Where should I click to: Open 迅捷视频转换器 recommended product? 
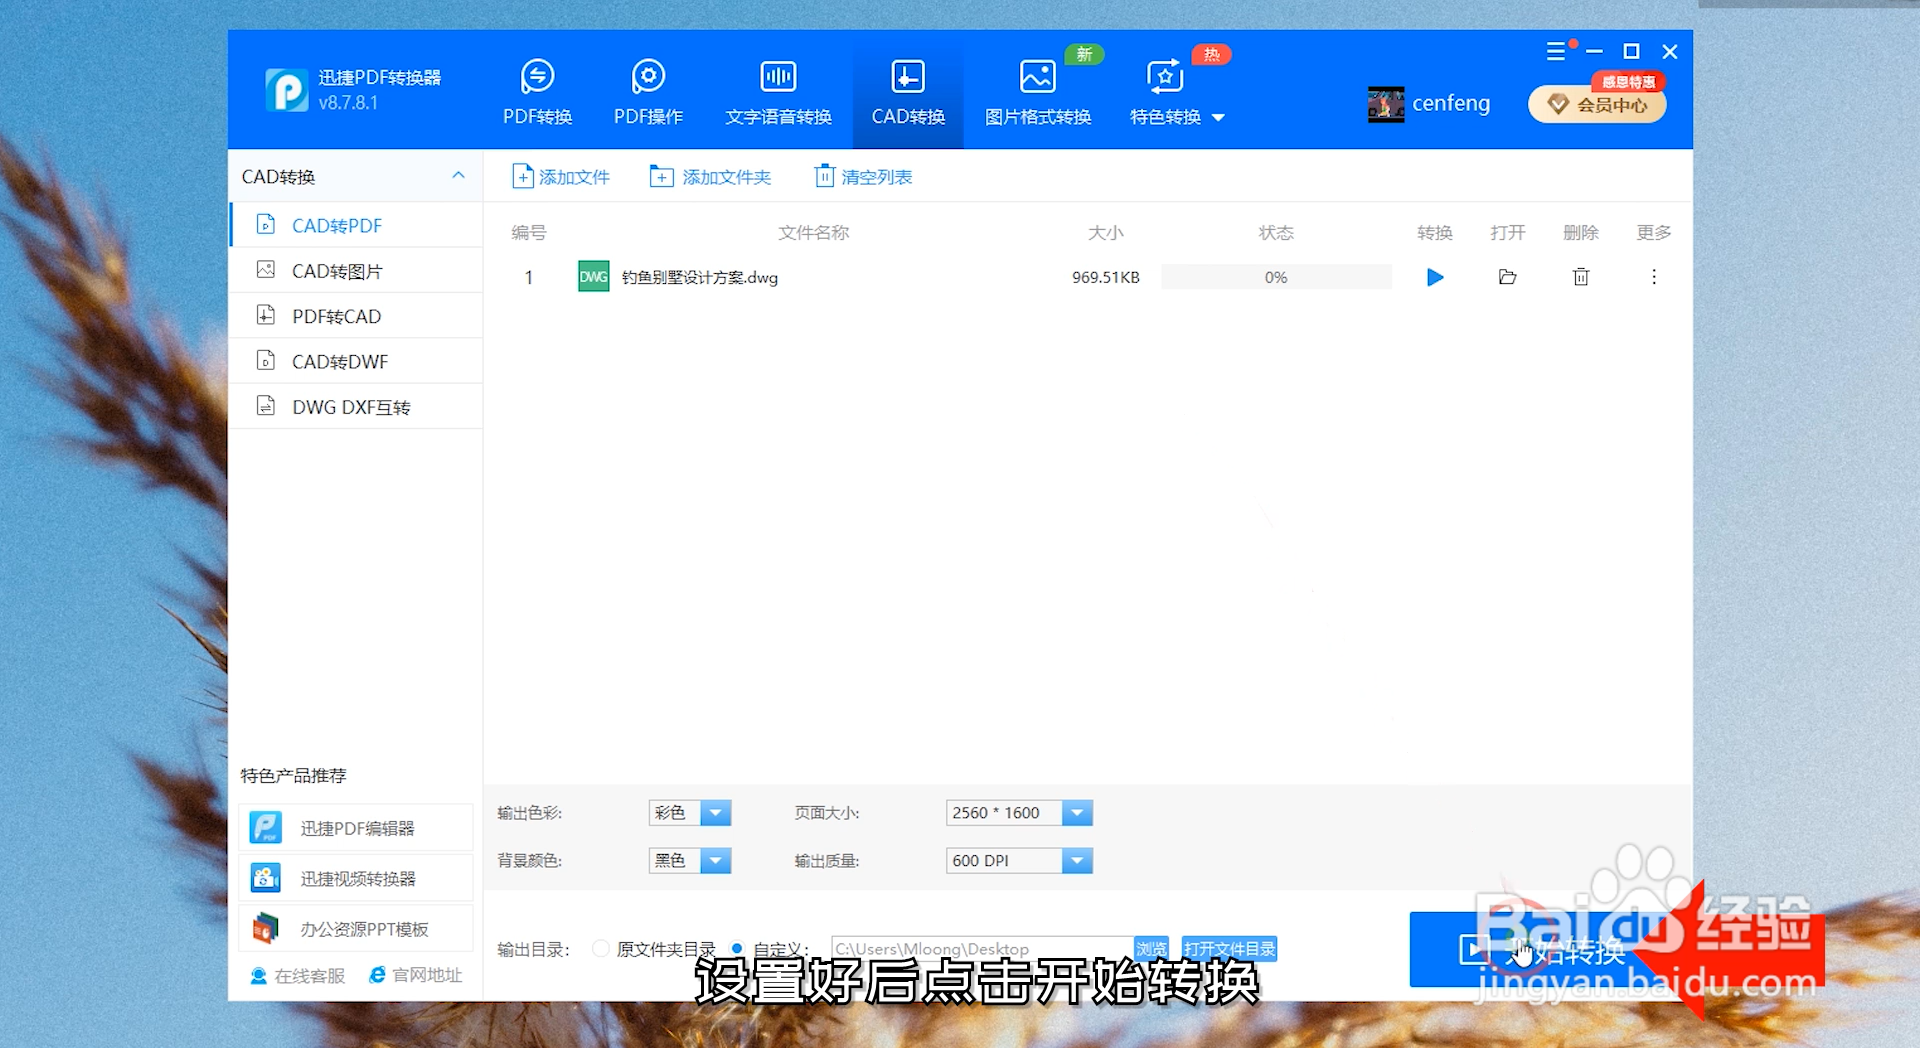pos(356,878)
